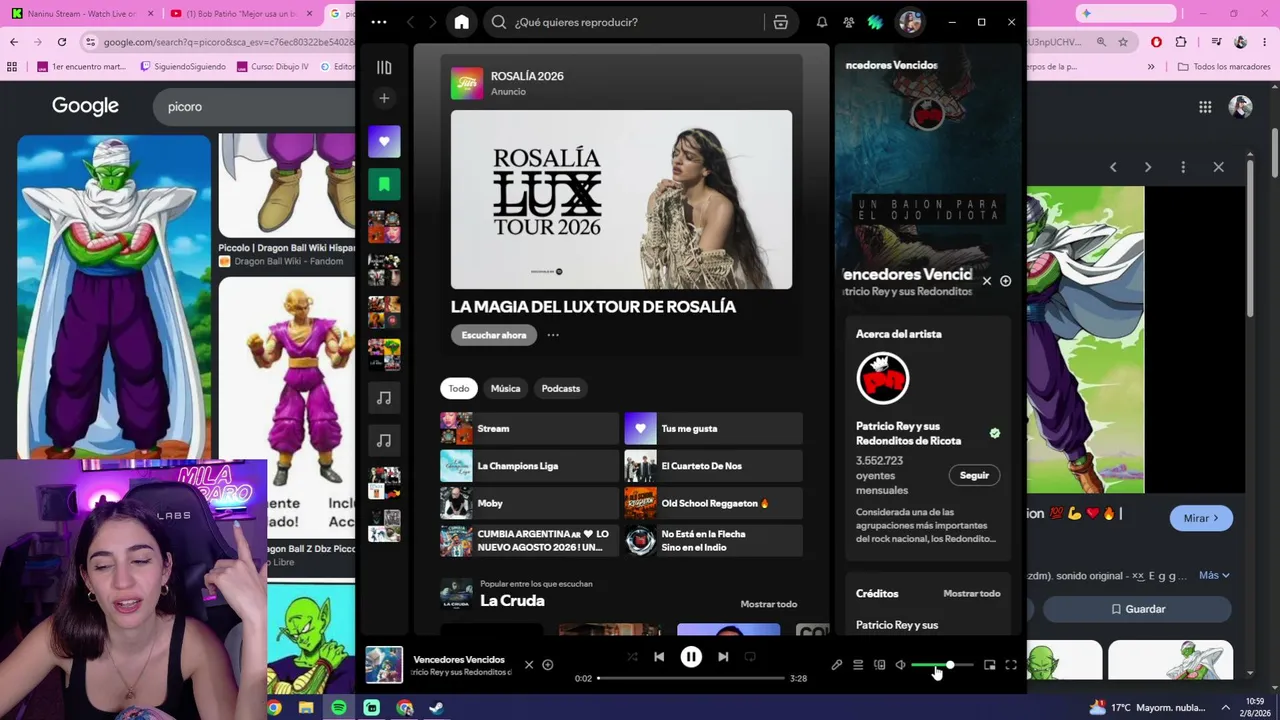The image size is (1280, 720).
Task: Open Todos los marcadores folder
Action: 1224,67
